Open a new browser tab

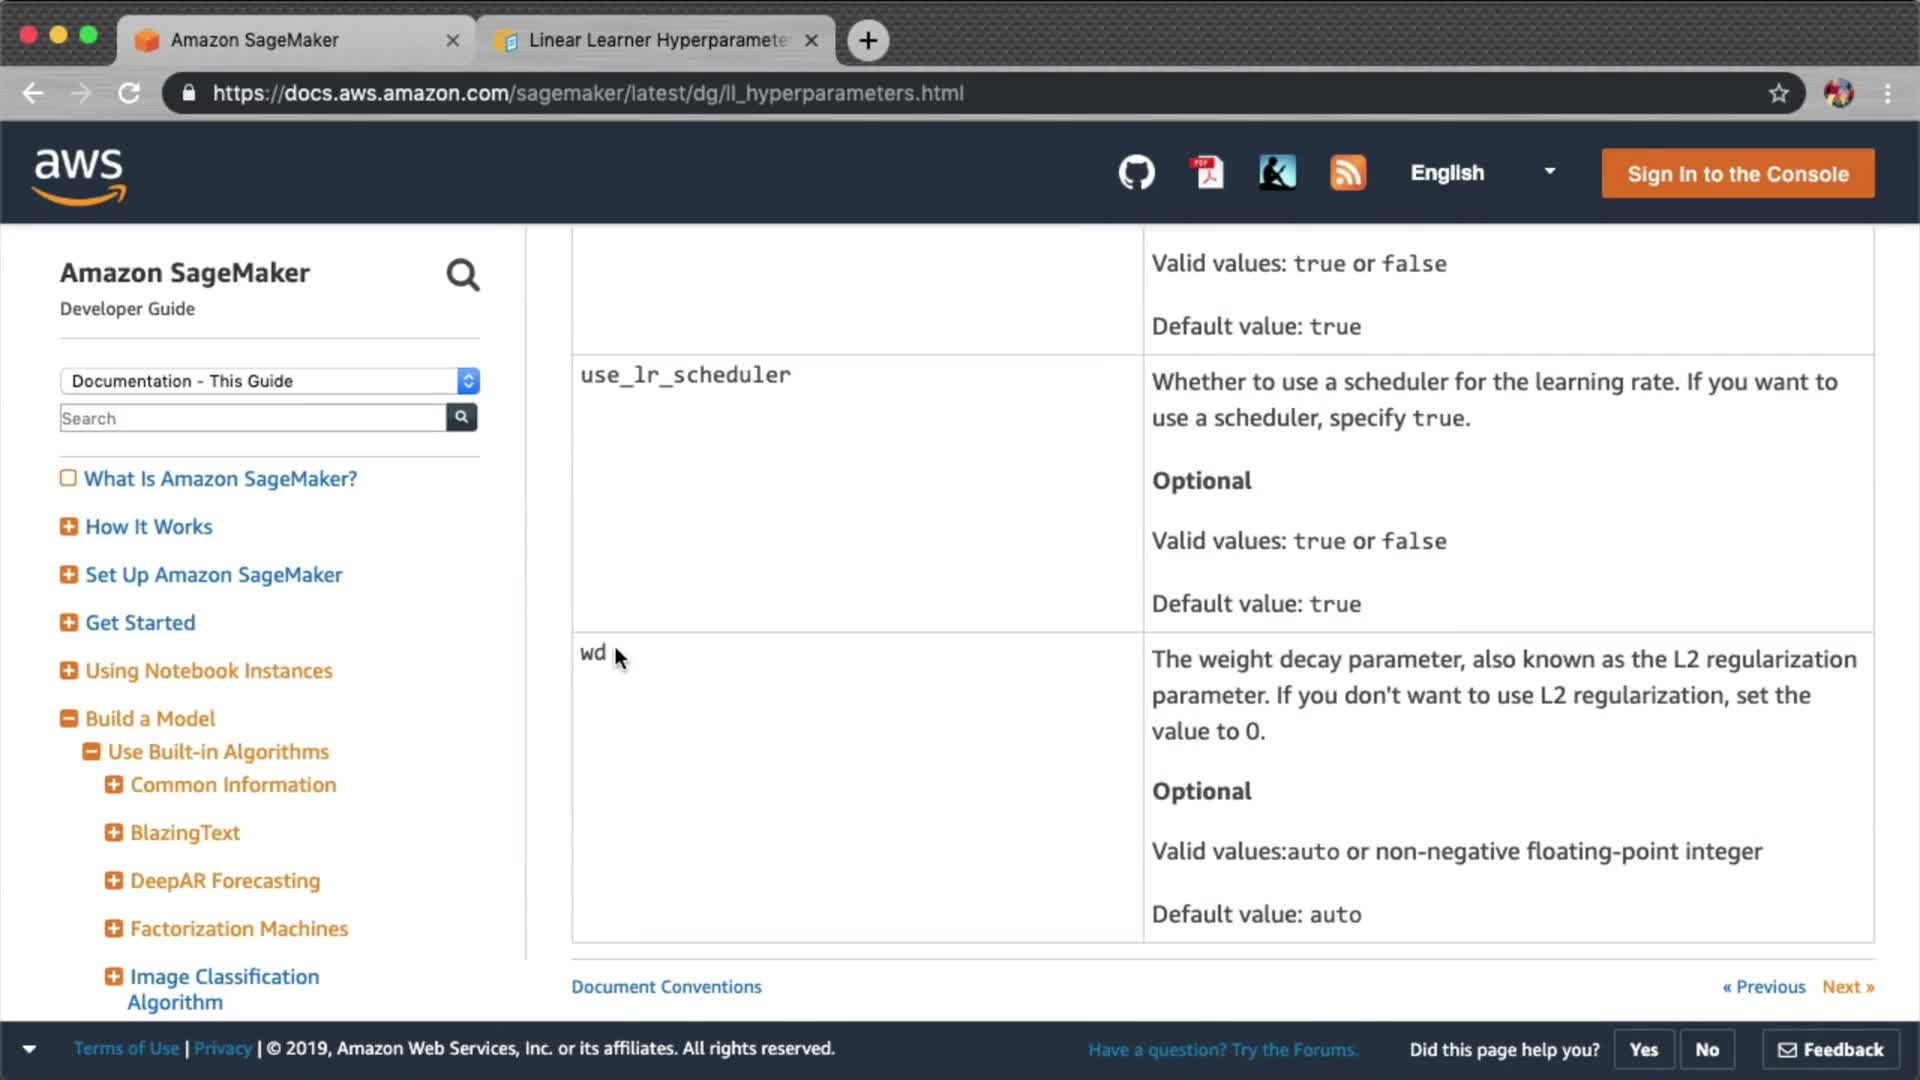(x=868, y=40)
